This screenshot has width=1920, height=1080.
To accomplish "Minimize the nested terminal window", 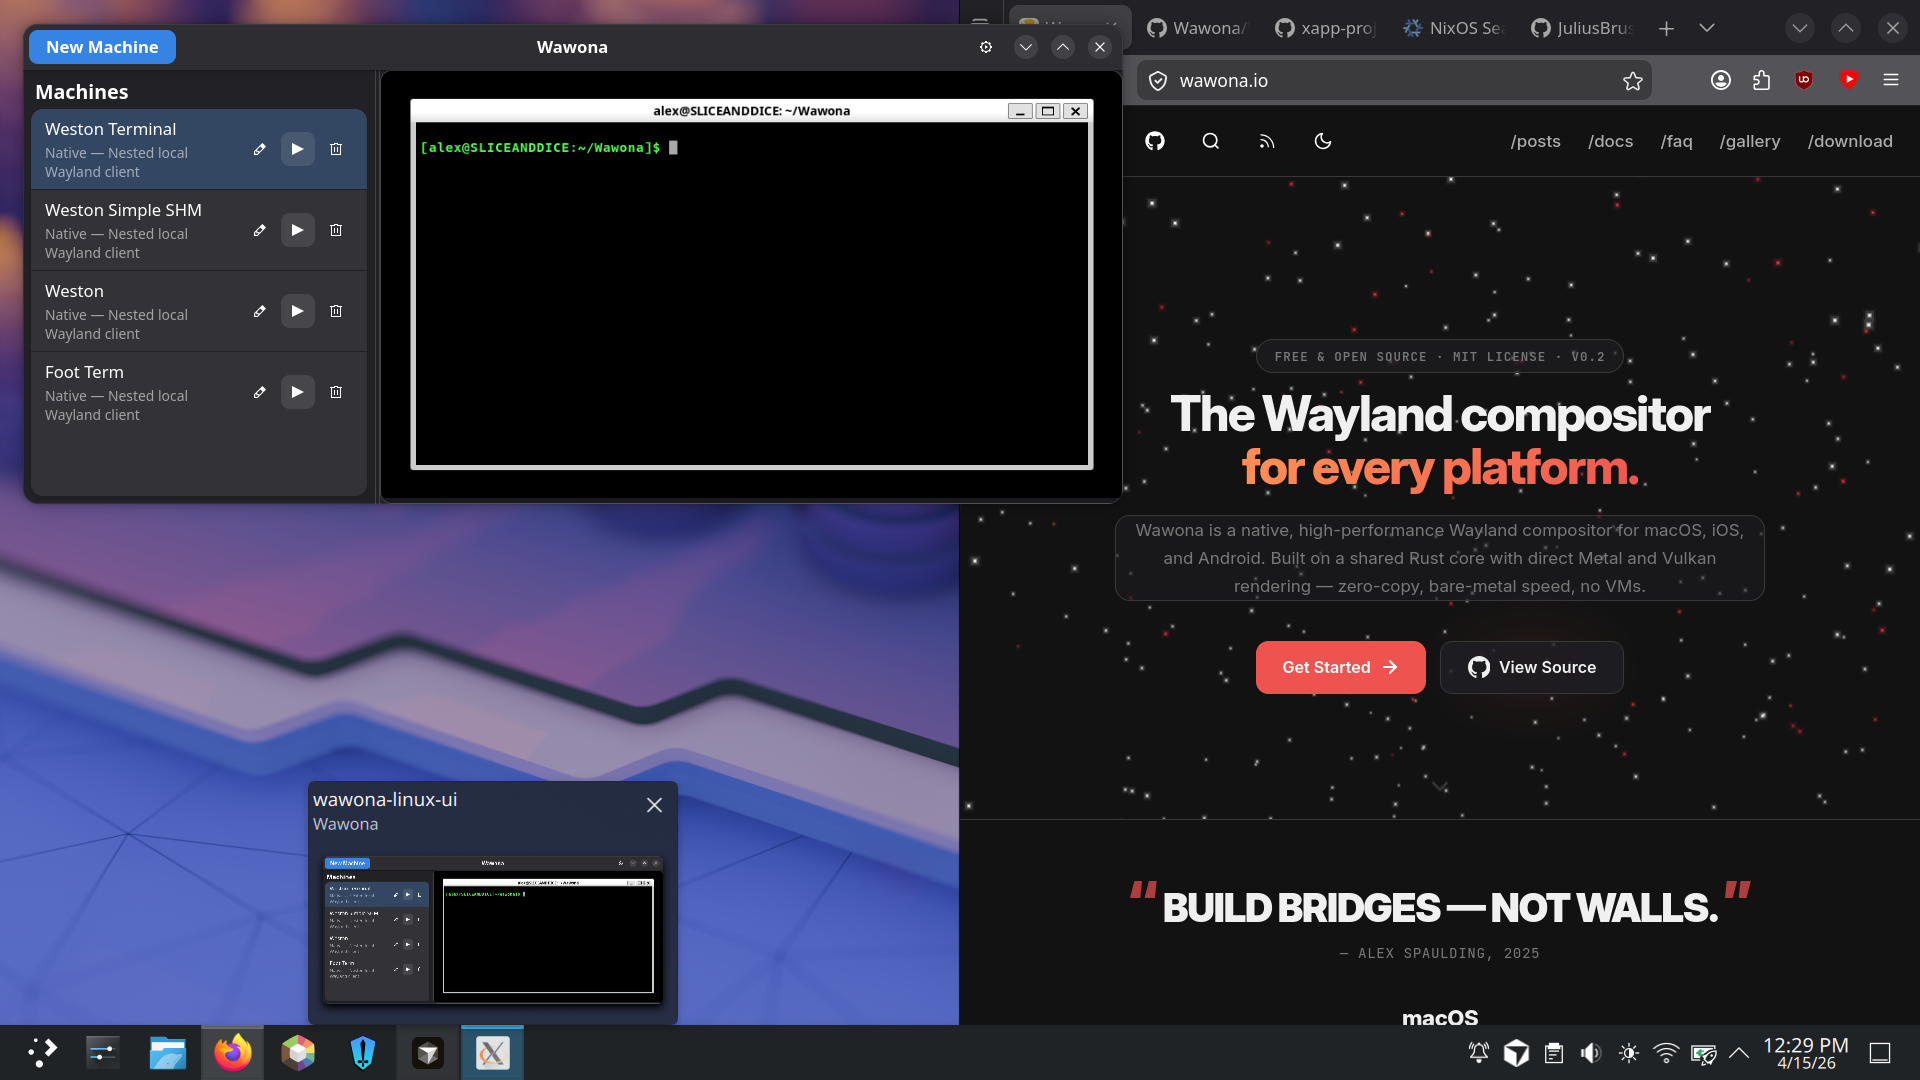I will [1020, 111].
